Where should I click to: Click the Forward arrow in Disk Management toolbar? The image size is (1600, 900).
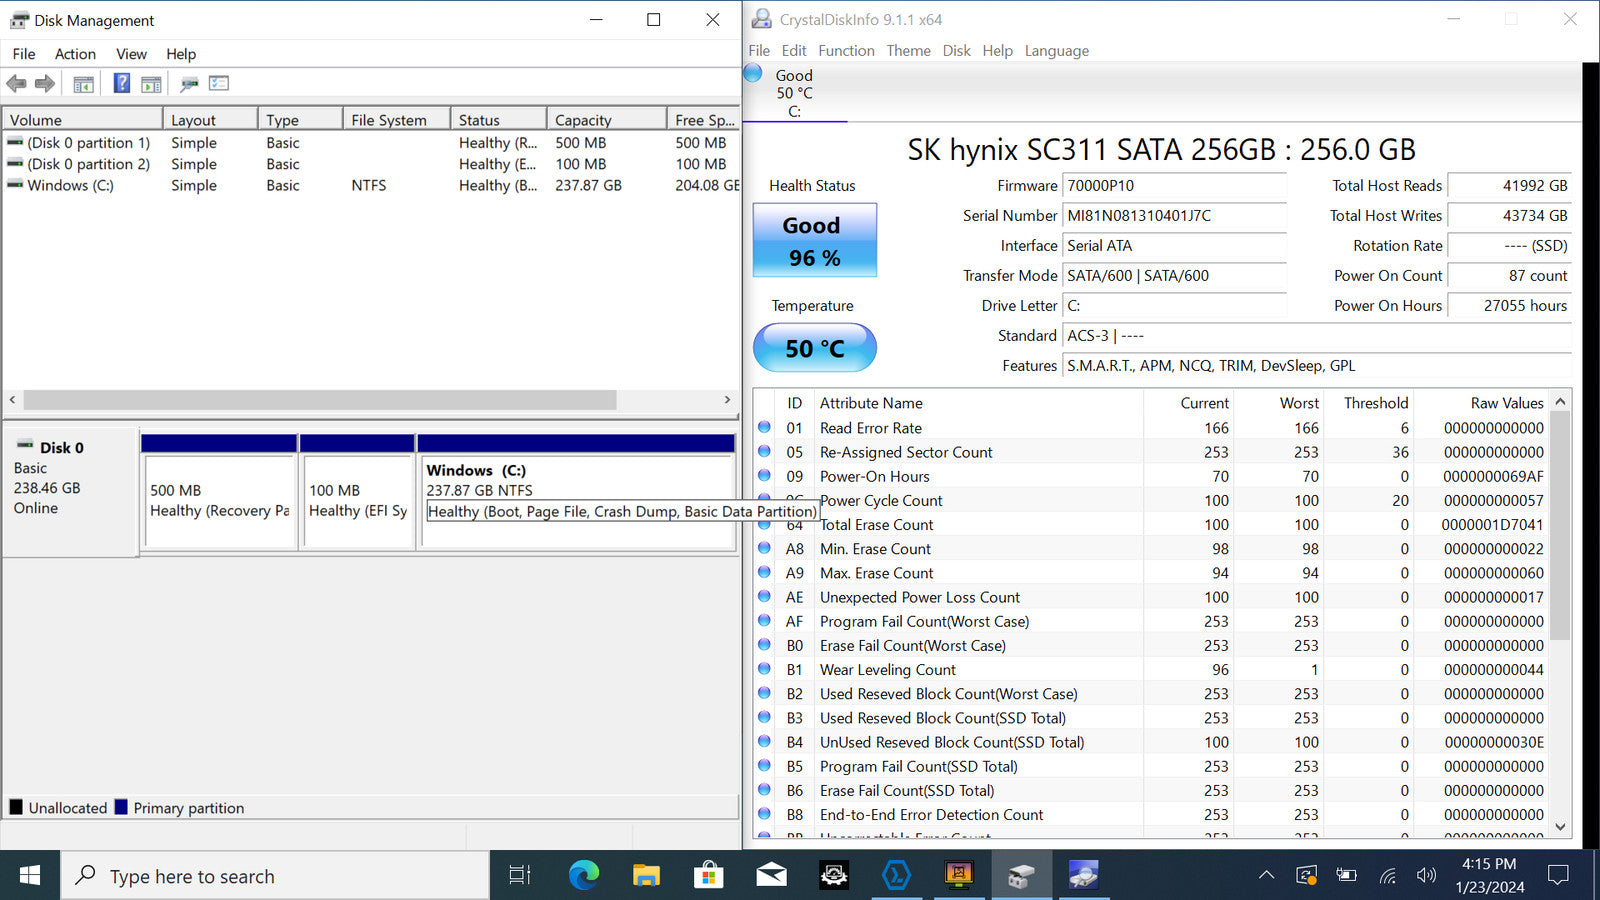coord(44,84)
